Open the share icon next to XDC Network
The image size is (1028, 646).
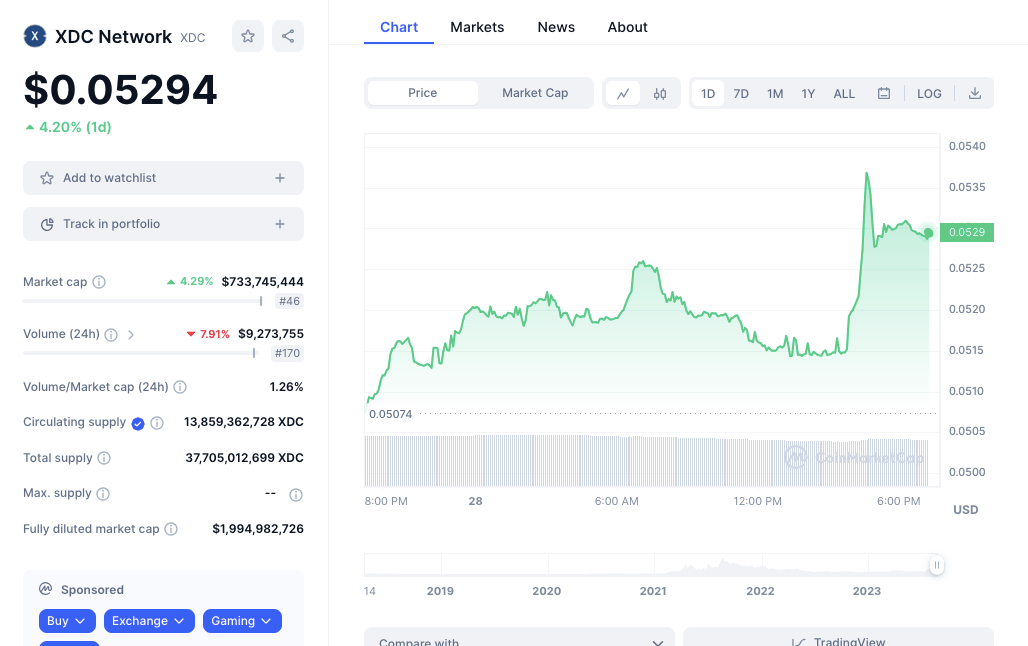click(288, 35)
